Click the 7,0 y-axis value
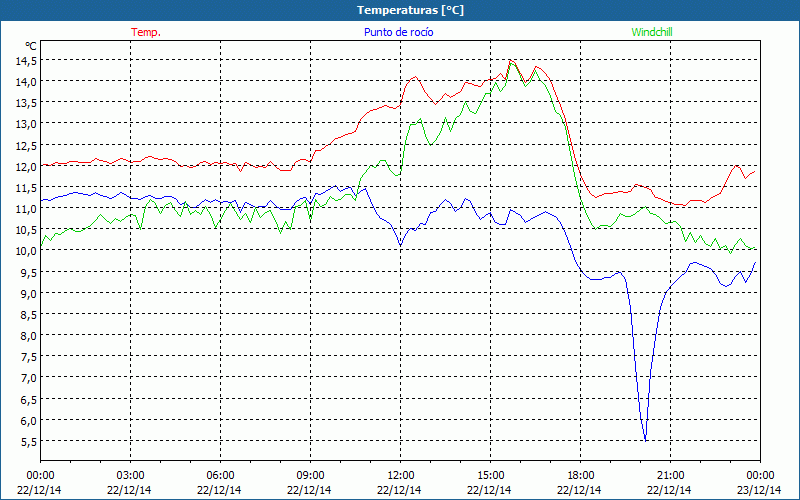Viewport: 800px width, 500px height. pyautogui.click(x=29, y=378)
